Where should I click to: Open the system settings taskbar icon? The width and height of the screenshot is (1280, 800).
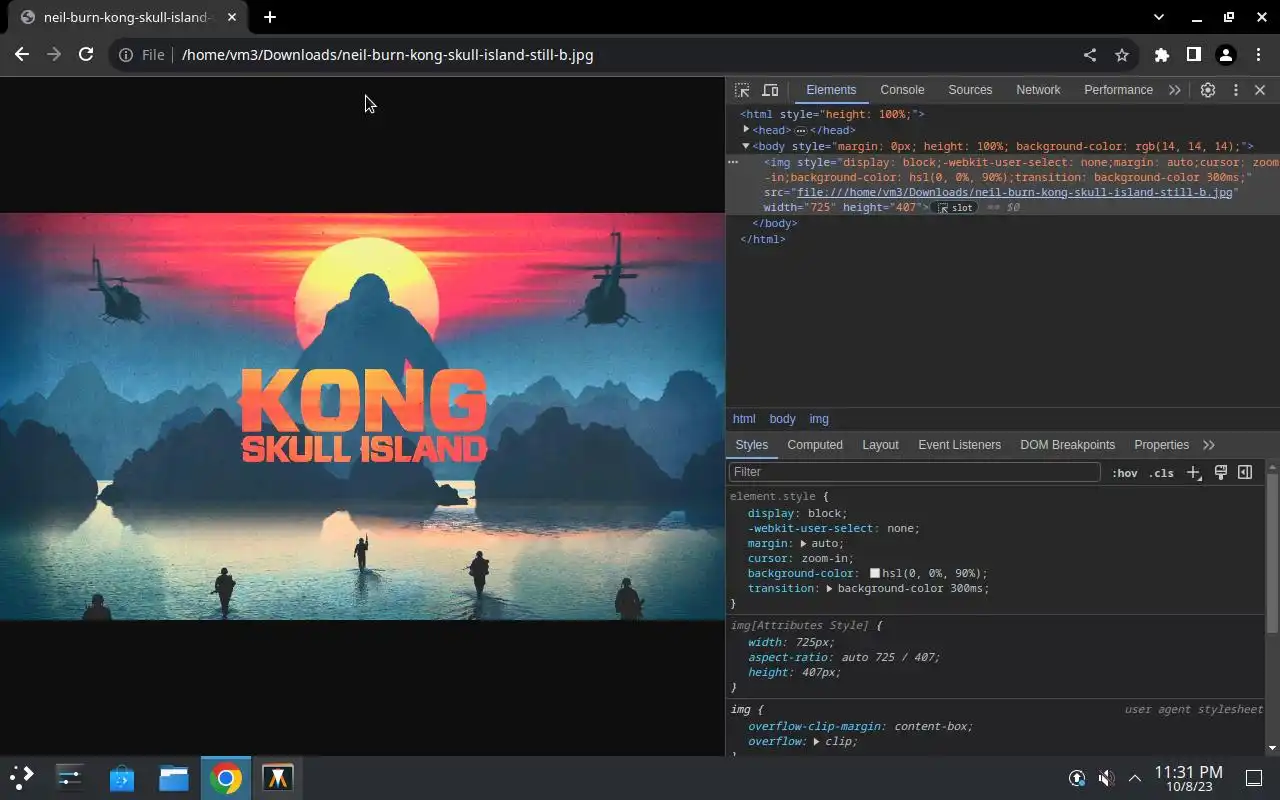tap(70, 778)
